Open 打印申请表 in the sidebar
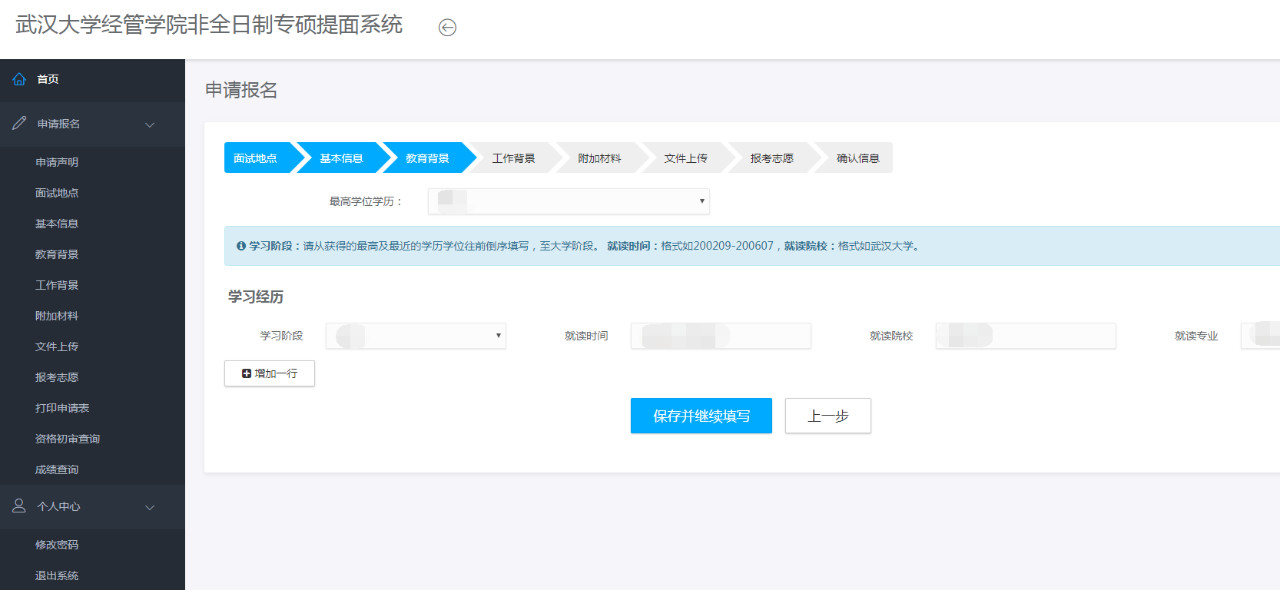 (x=62, y=408)
